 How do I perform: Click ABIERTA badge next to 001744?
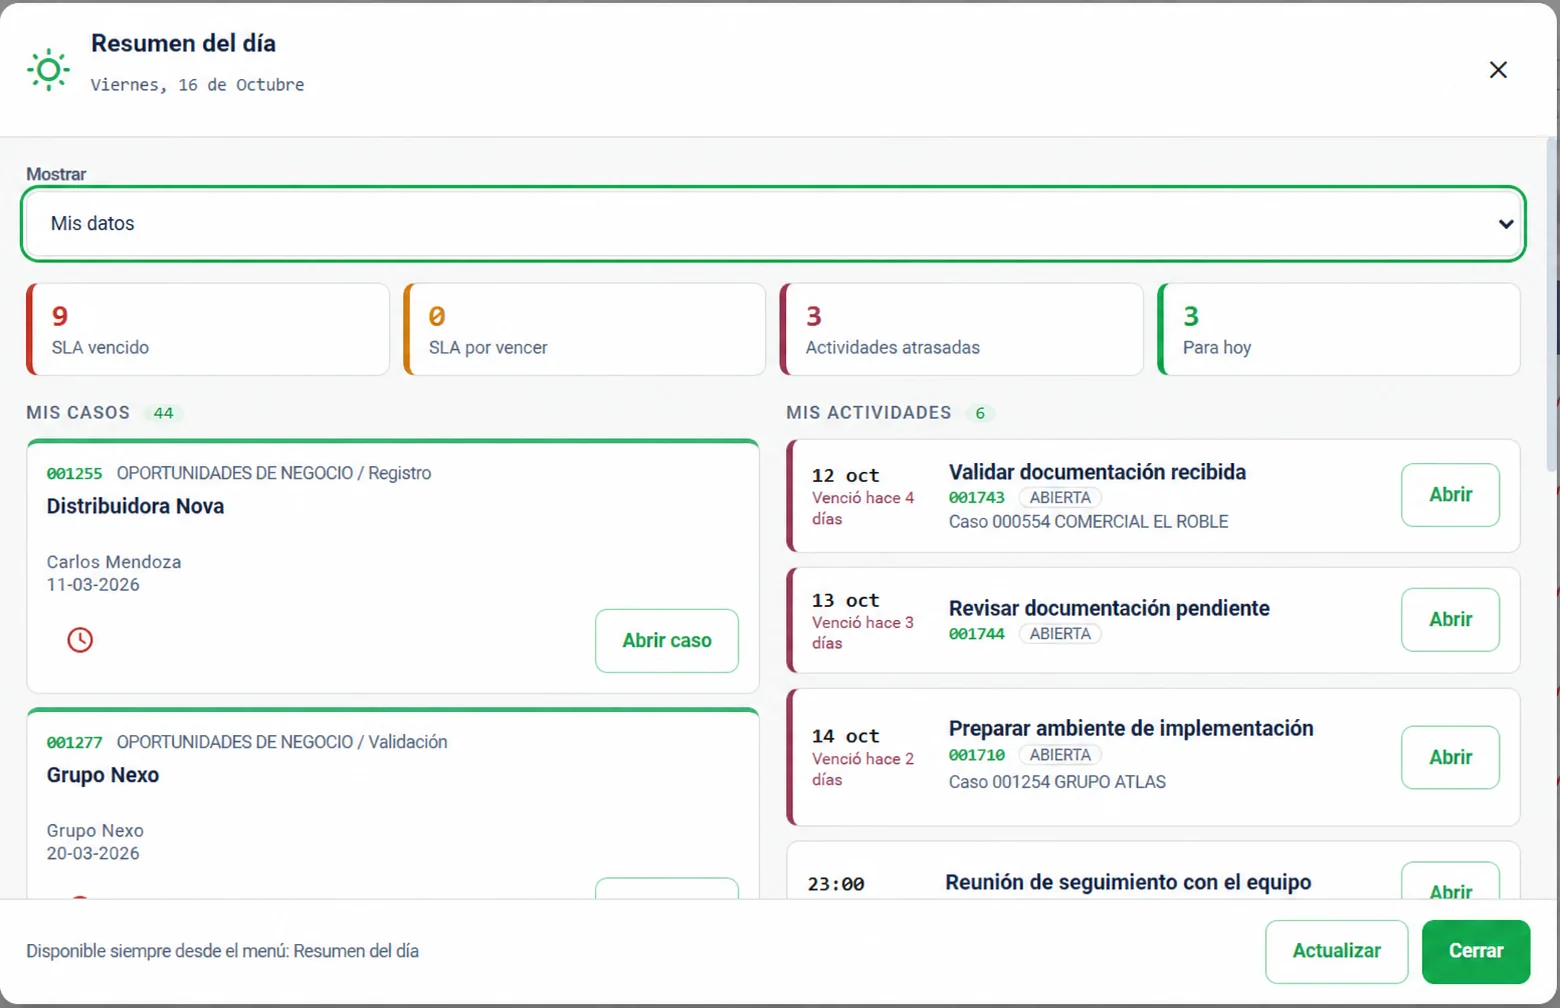1060,634
